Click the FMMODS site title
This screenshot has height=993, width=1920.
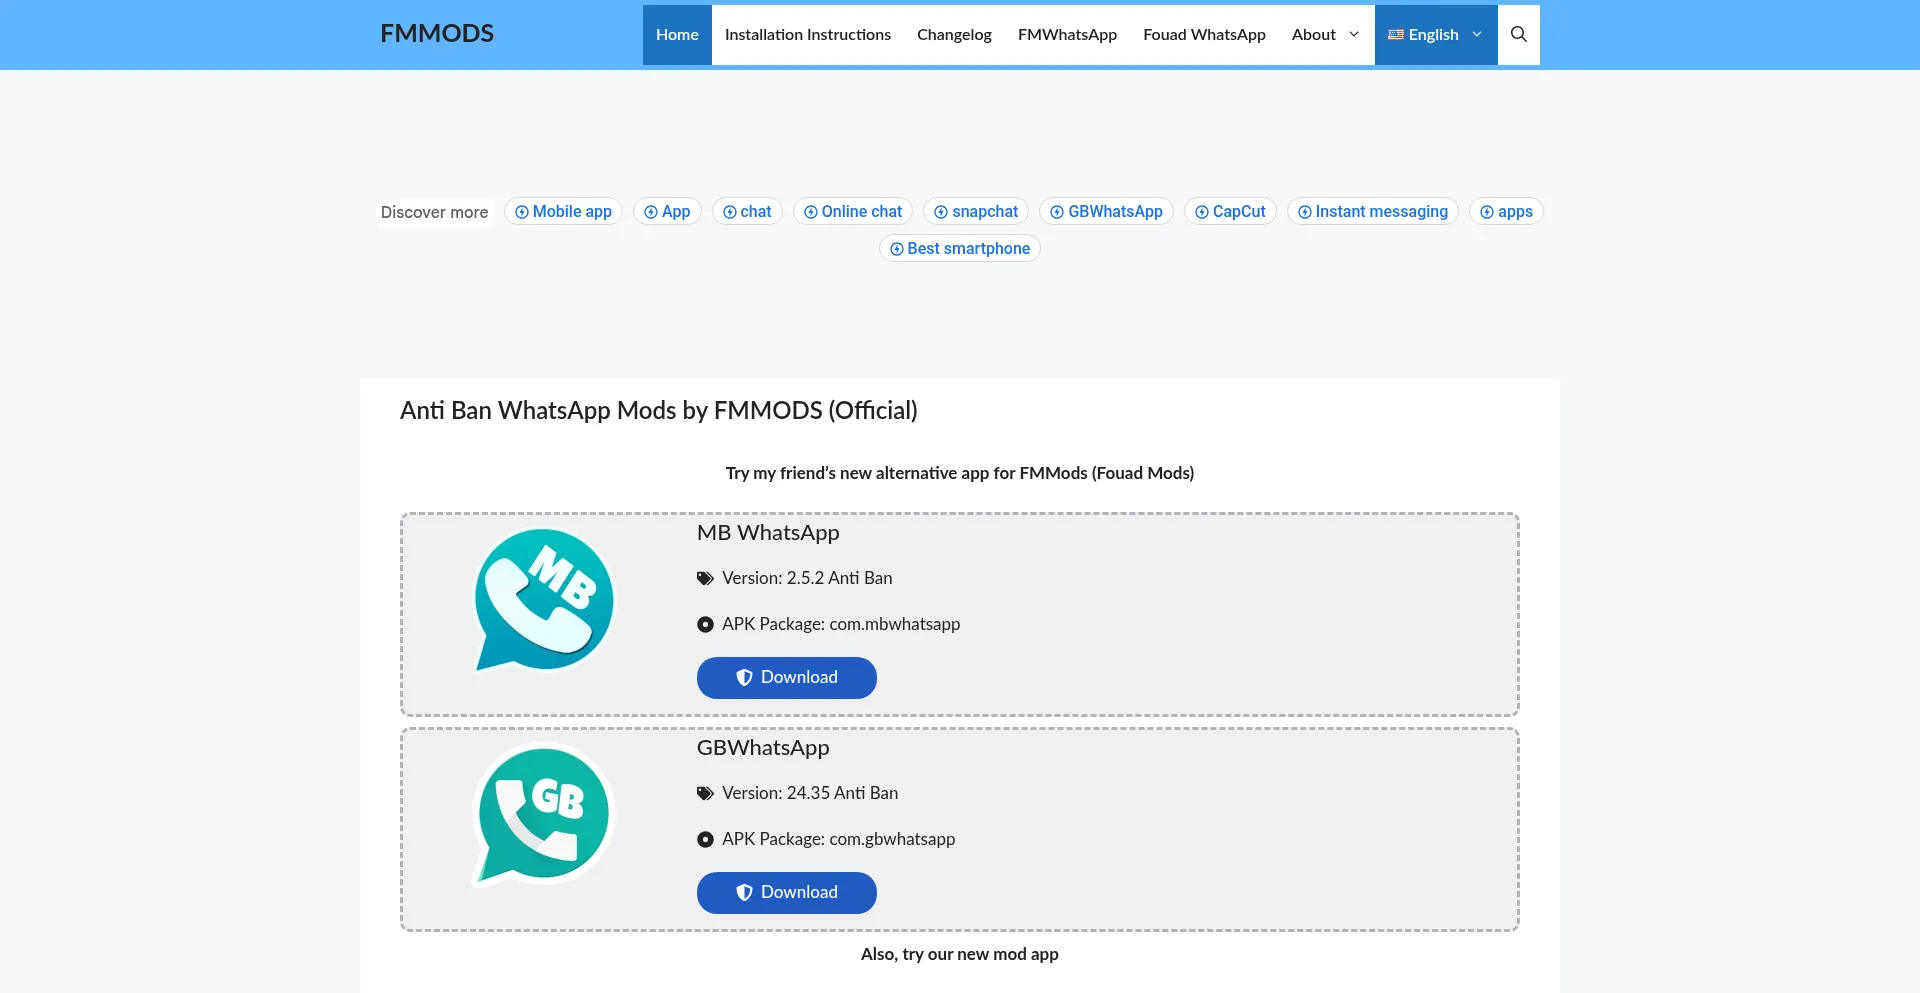(x=437, y=33)
